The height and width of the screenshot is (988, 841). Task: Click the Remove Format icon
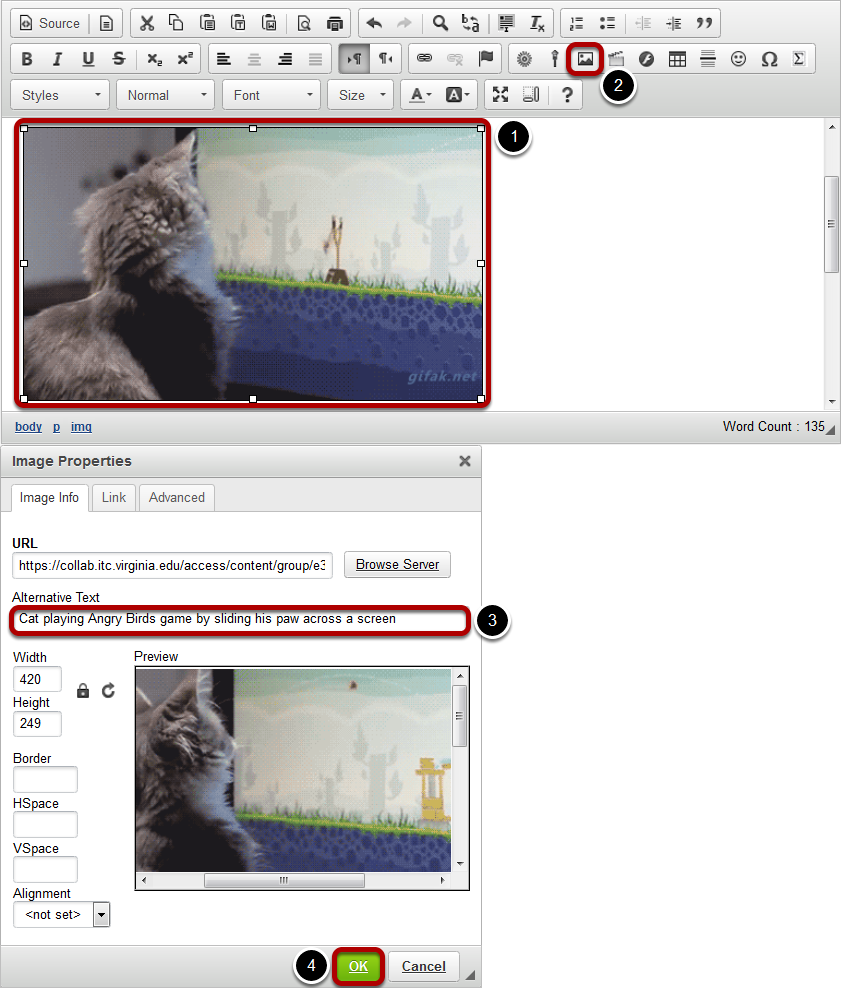click(x=537, y=23)
